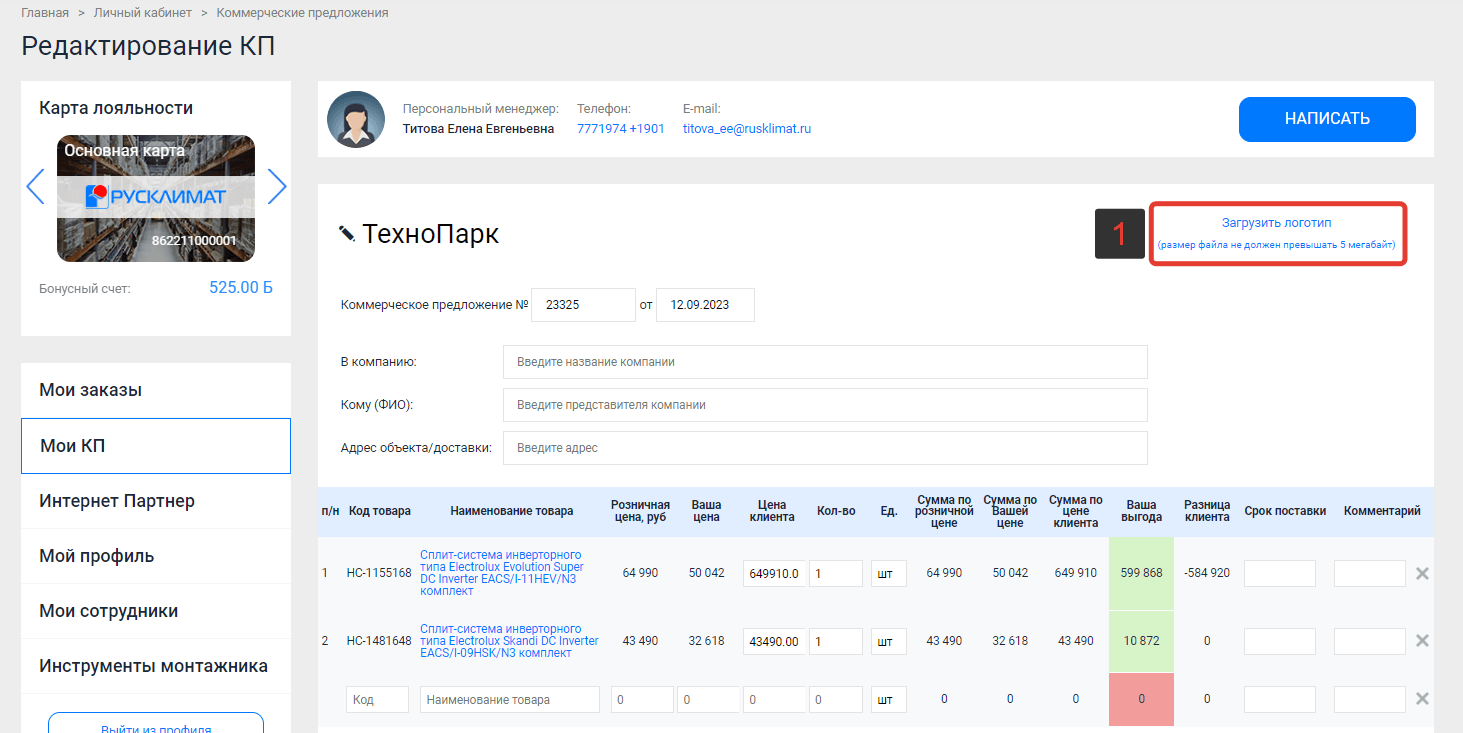Remove row 2 with its X icon
Image resolution: width=1463 pixels, height=733 pixels.
coord(1422,640)
